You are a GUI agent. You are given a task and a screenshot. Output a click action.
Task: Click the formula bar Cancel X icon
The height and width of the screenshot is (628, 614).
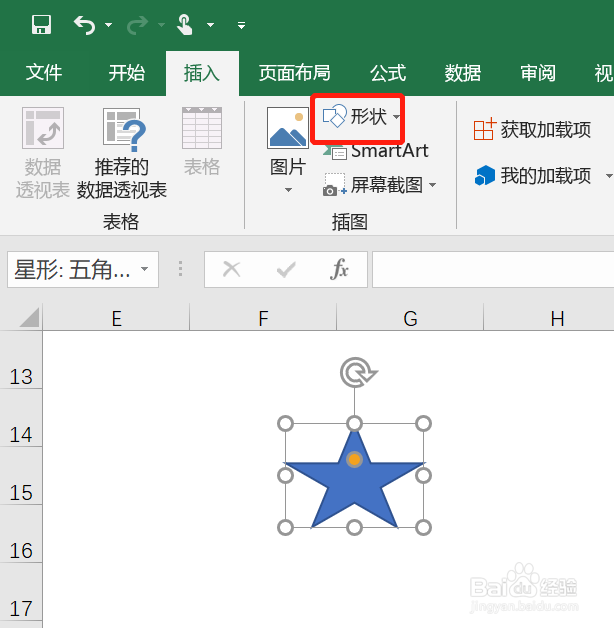(x=232, y=269)
